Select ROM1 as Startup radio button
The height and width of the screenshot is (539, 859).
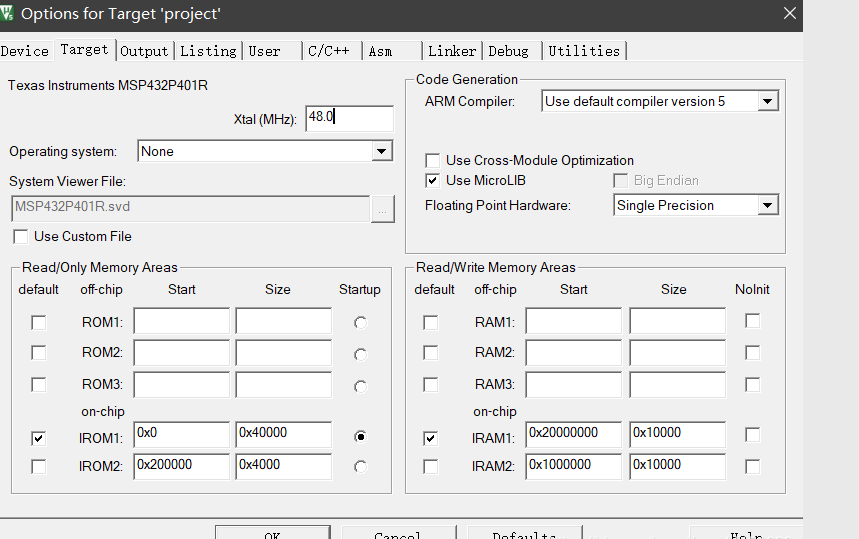point(360,323)
